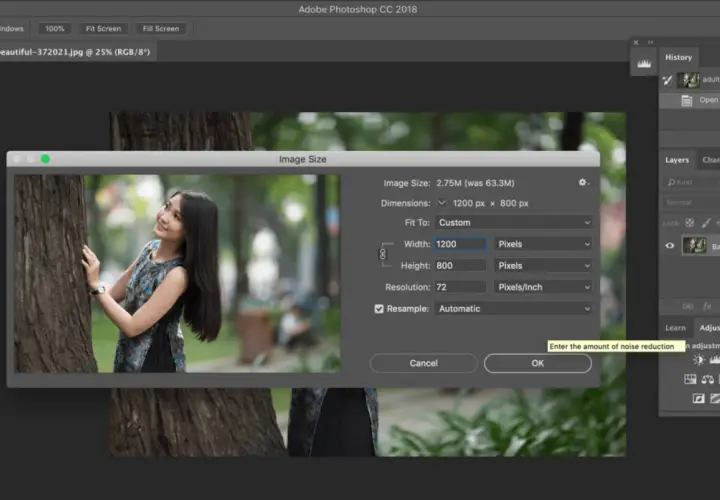
Task: Hide the Background layer with eye icon
Action: coord(670,246)
